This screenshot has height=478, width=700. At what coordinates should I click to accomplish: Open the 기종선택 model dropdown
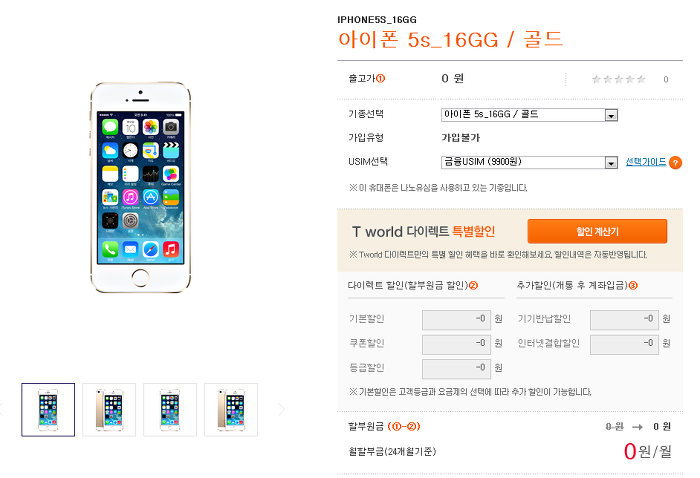529,115
